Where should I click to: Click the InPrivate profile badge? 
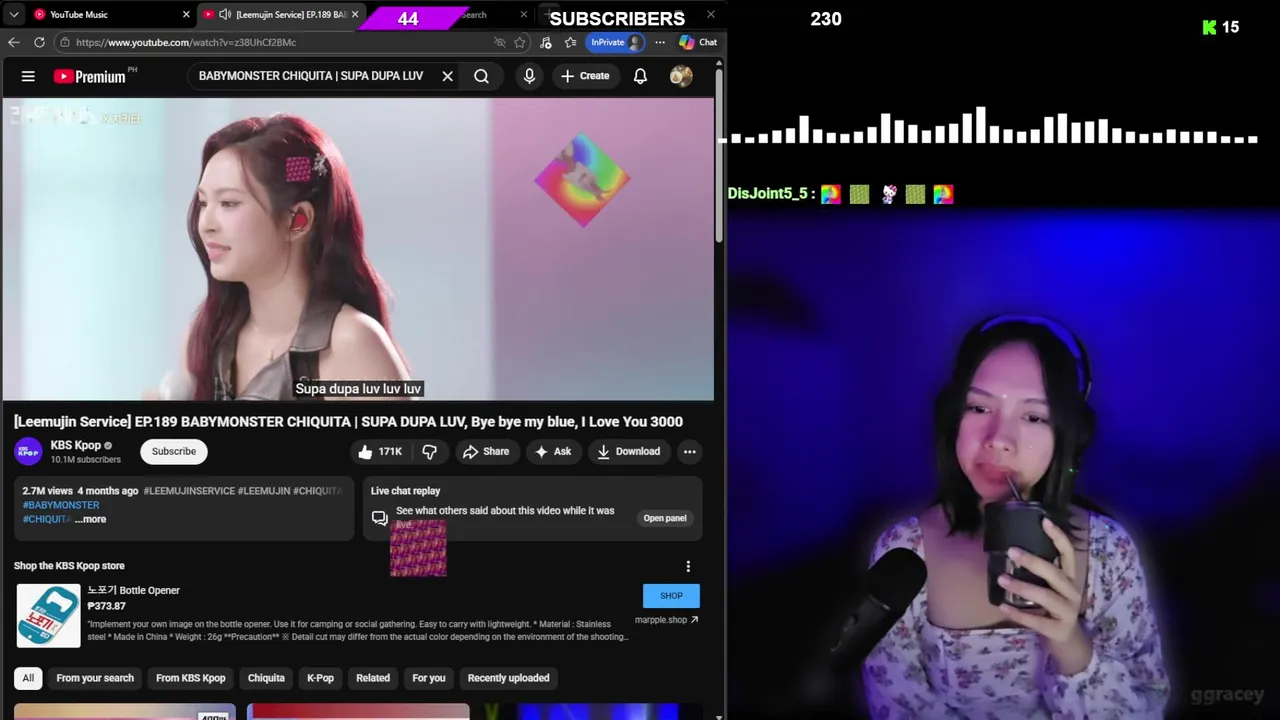(x=615, y=42)
